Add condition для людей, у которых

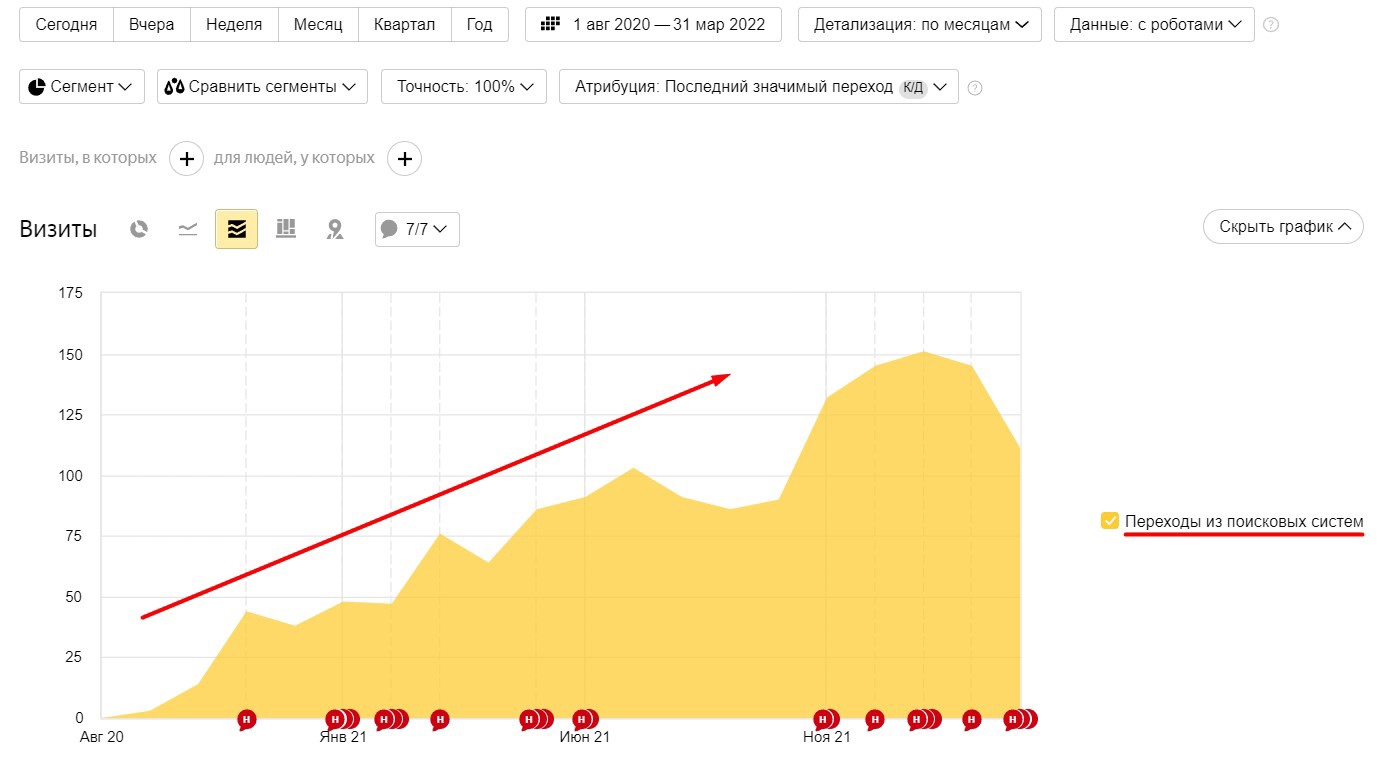pos(404,158)
